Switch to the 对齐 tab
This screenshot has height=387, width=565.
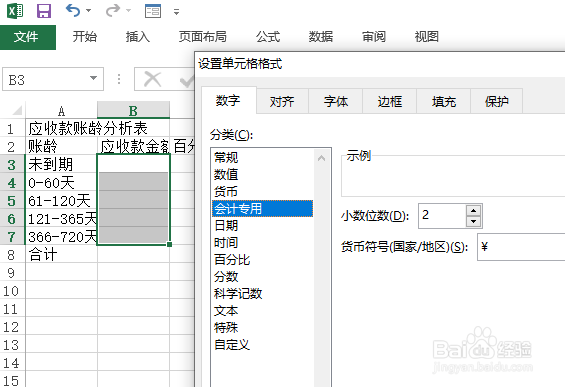pos(282,102)
